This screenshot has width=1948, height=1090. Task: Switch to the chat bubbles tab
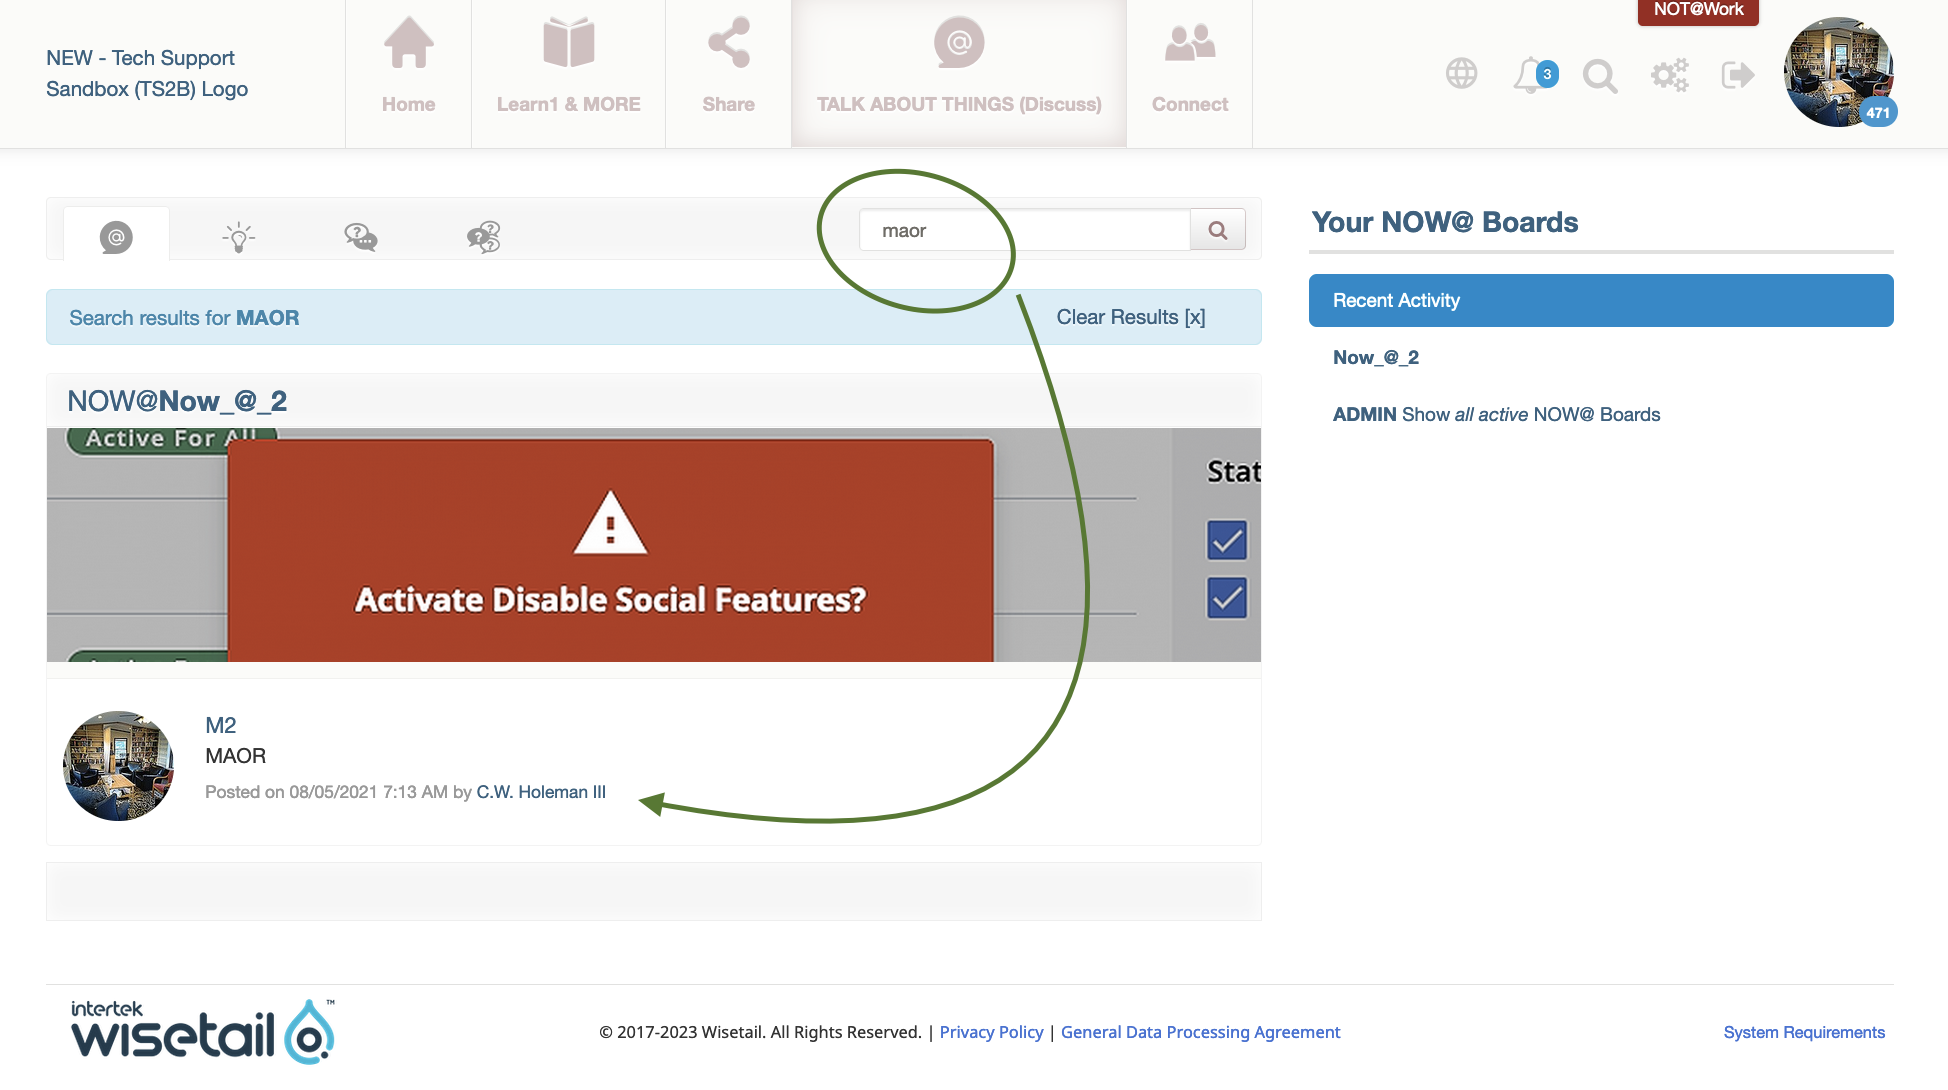[360, 237]
